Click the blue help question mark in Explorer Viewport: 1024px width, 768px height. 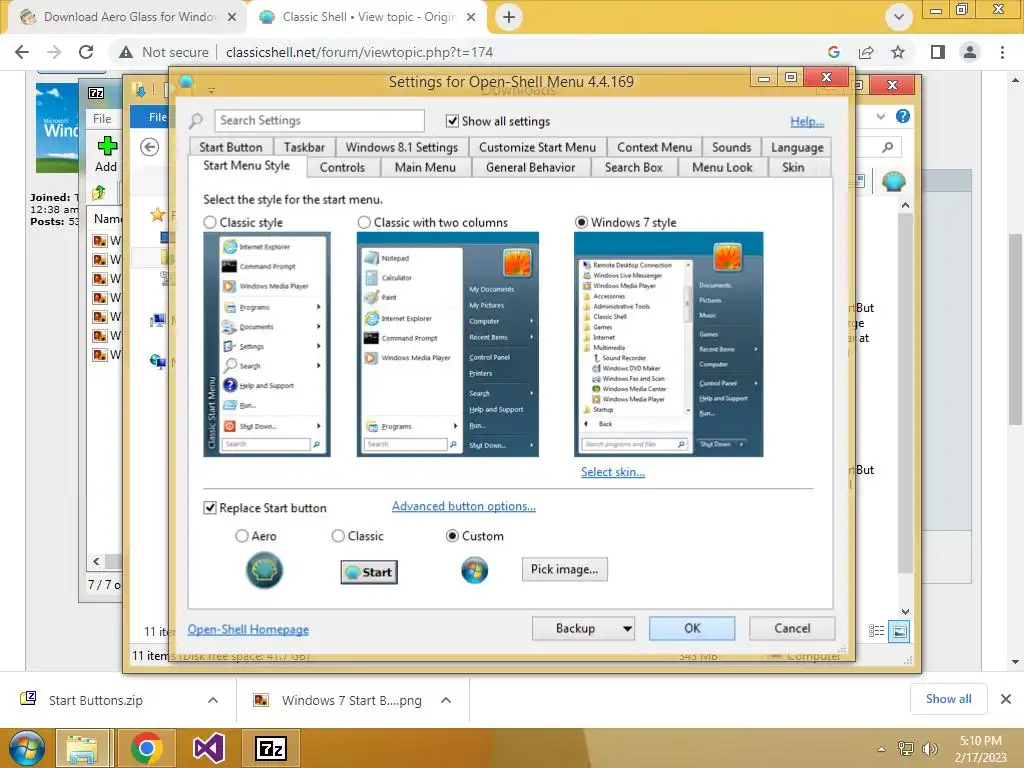point(903,116)
